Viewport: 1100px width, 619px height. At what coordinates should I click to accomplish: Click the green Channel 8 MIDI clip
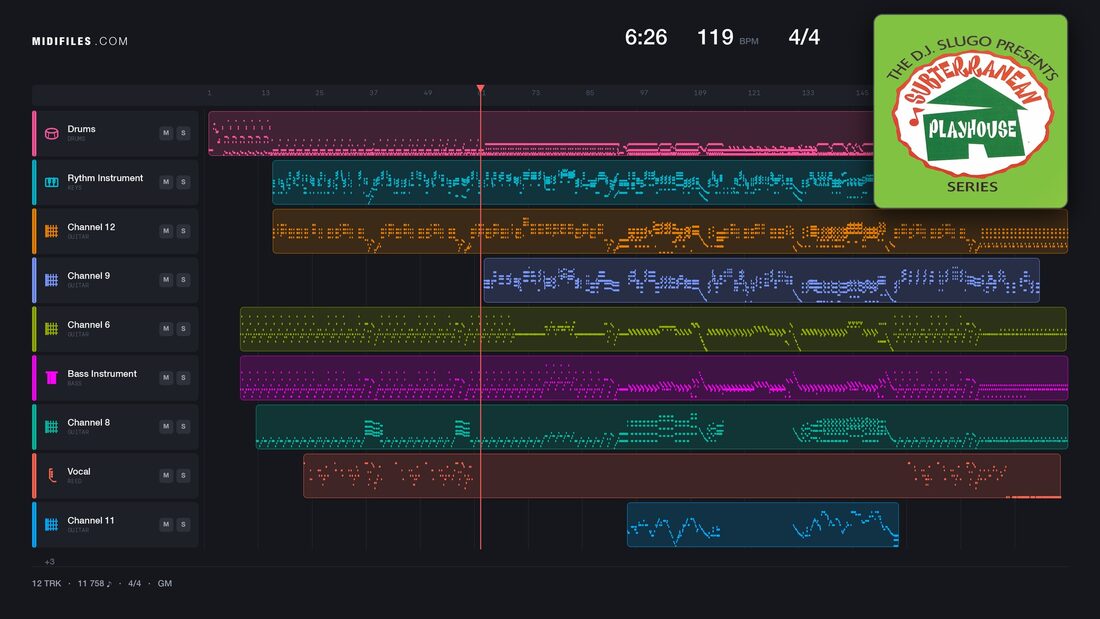pos(662,427)
